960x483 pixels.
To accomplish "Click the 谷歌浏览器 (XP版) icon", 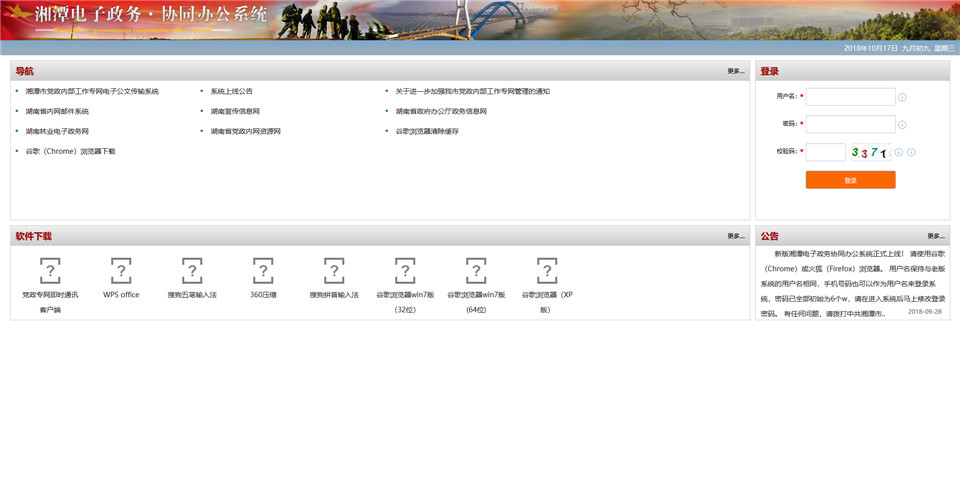I will pos(547,270).
